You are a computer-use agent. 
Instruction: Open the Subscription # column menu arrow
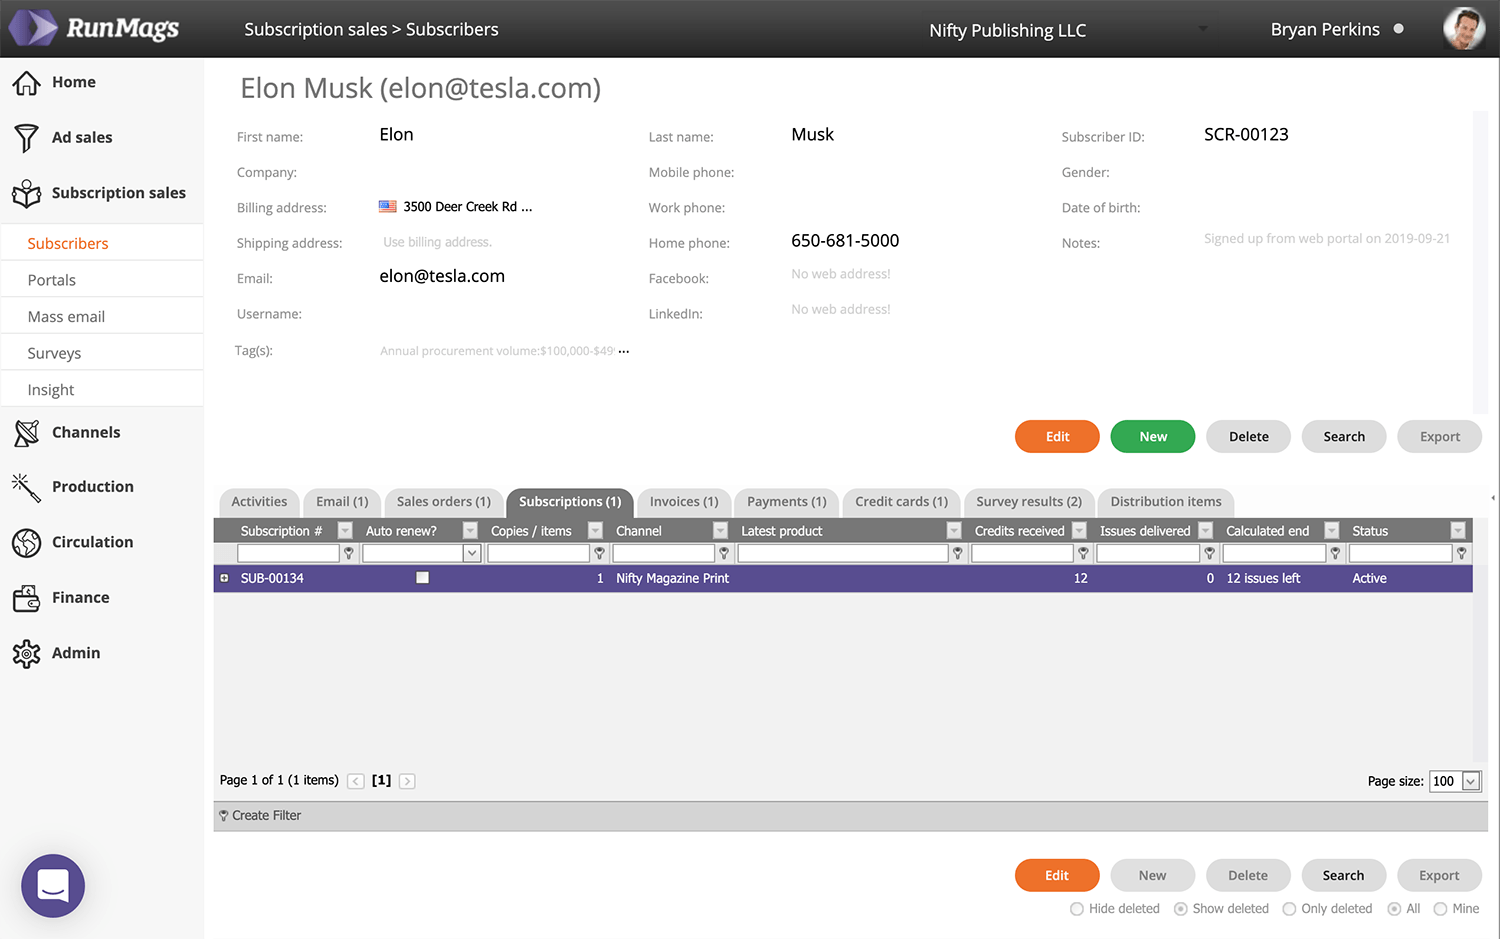(345, 531)
